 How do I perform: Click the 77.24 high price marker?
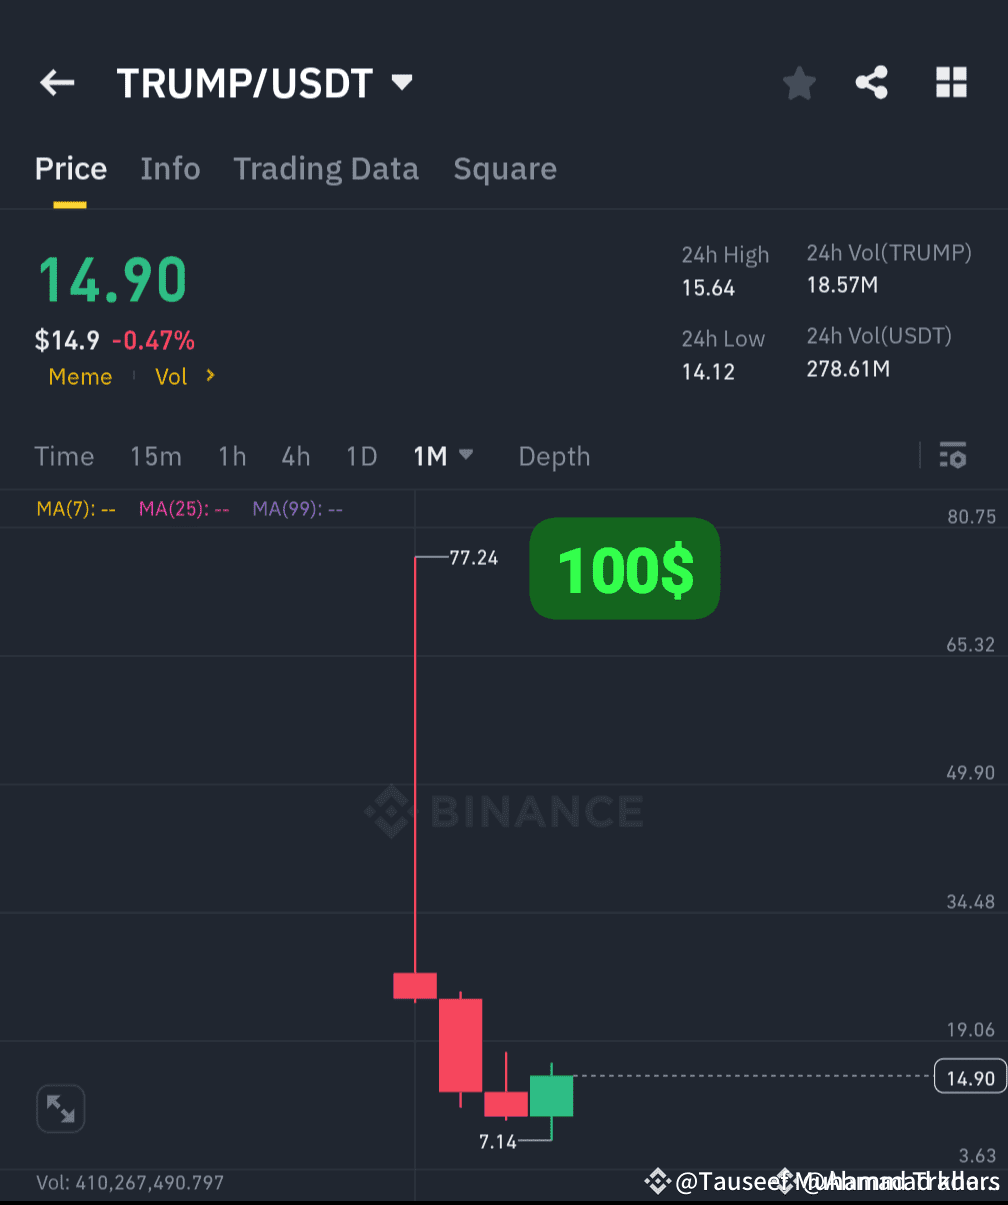474,558
